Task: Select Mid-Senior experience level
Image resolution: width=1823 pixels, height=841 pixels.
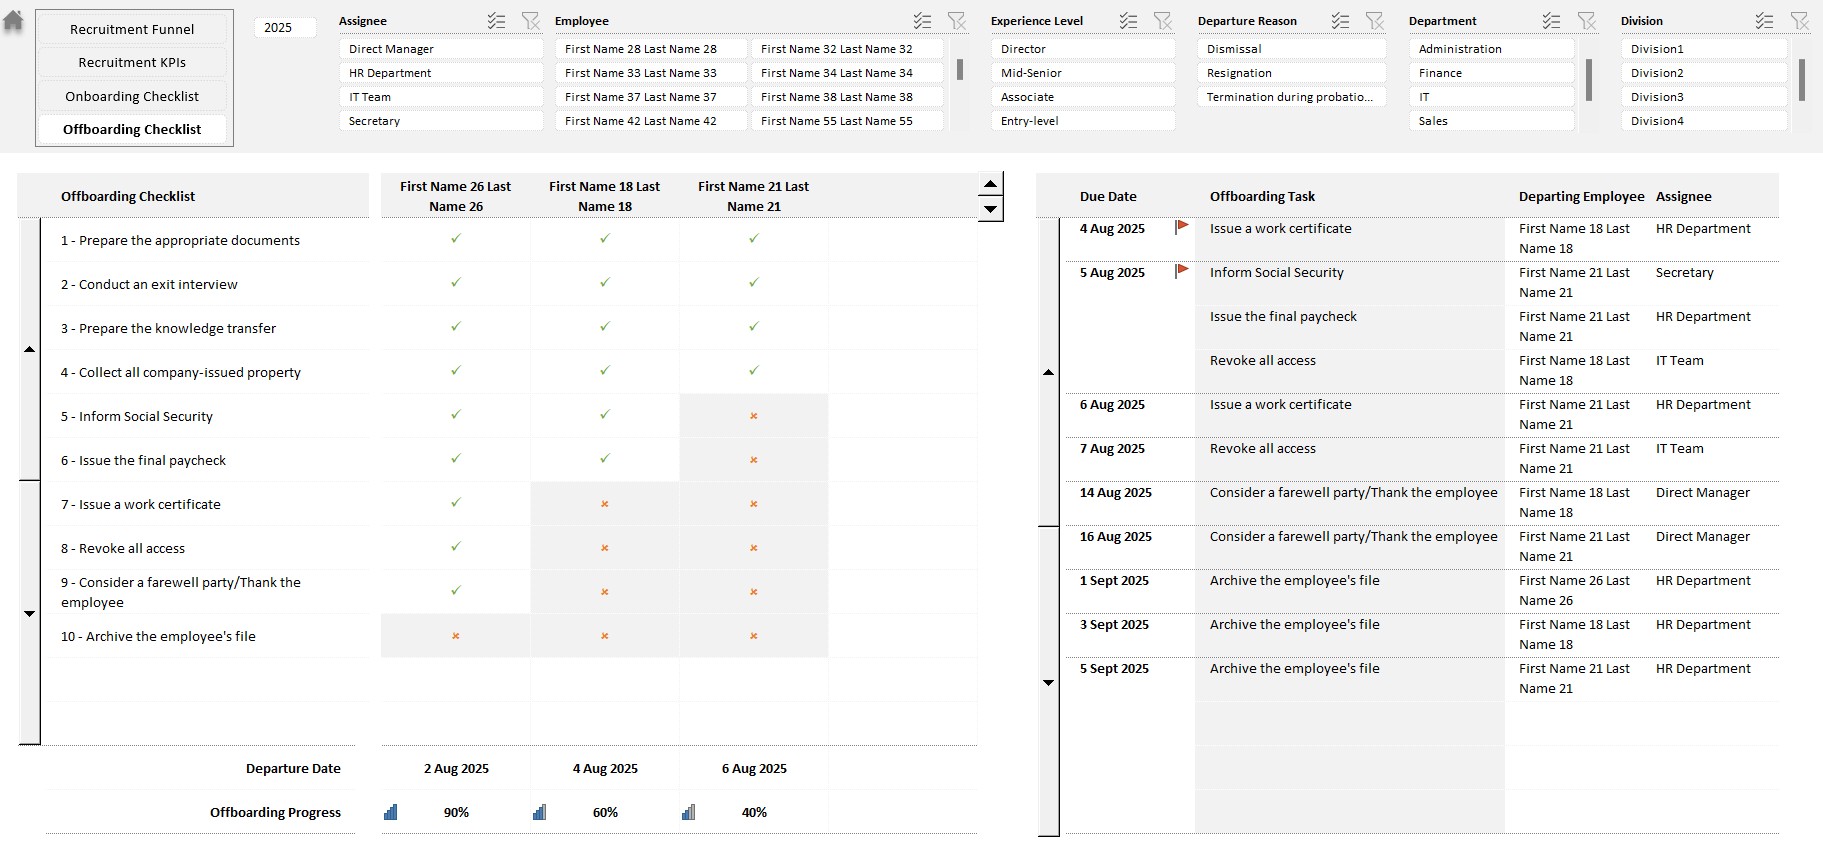Action: tap(1082, 73)
